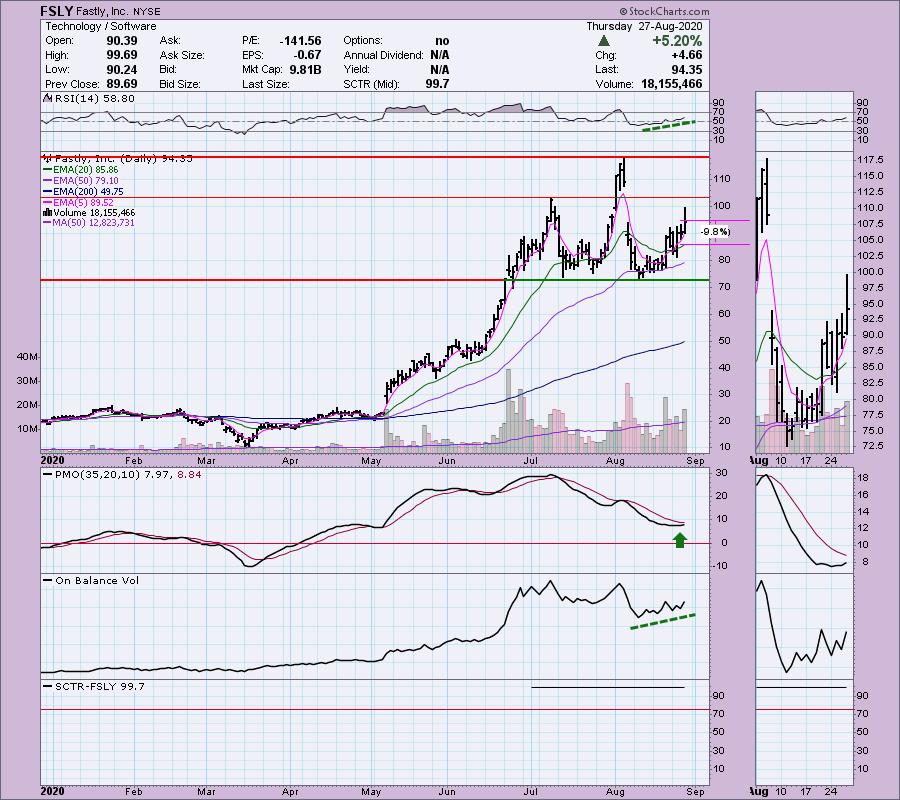Click the volume bars icon in the legend

coord(48,212)
